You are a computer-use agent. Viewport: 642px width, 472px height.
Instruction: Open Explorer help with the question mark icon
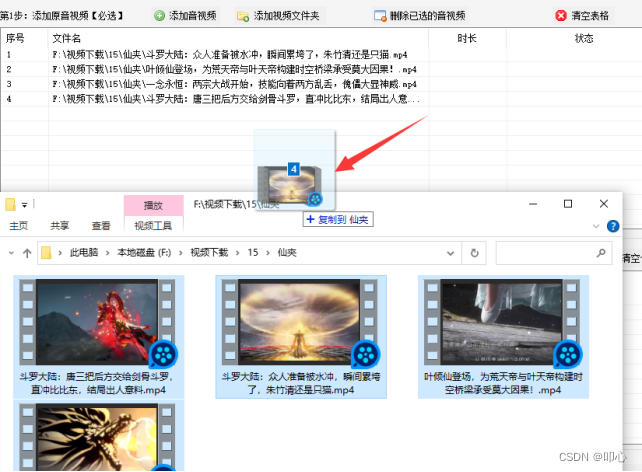[613, 226]
